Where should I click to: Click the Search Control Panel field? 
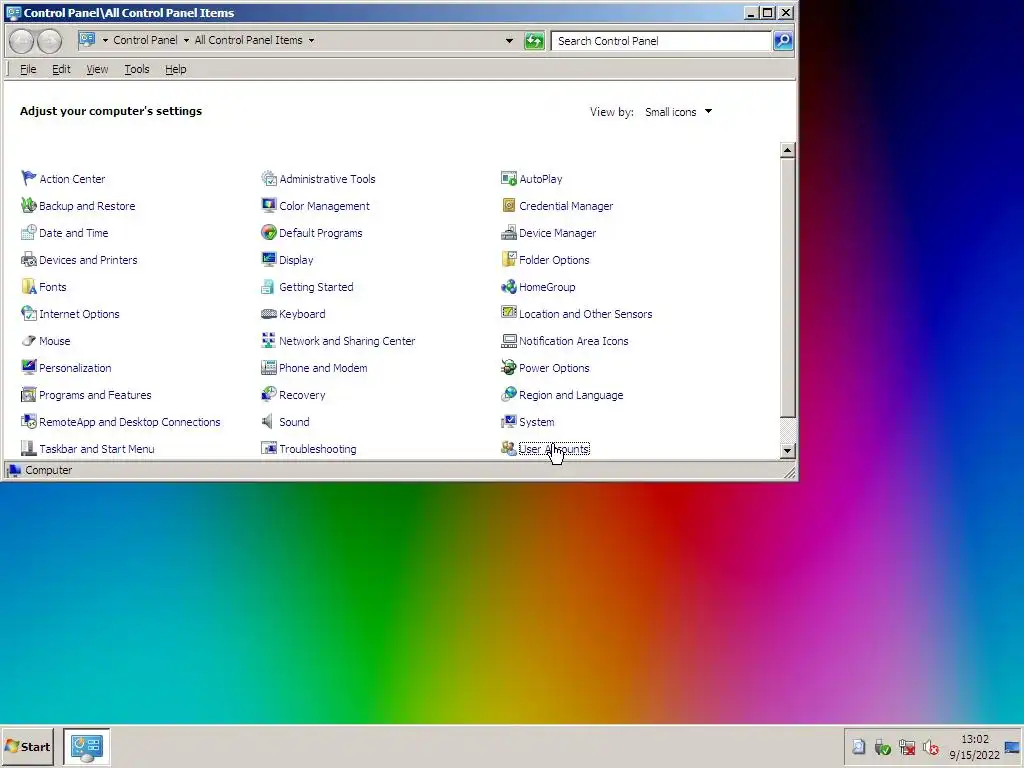click(x=661, y=40)
